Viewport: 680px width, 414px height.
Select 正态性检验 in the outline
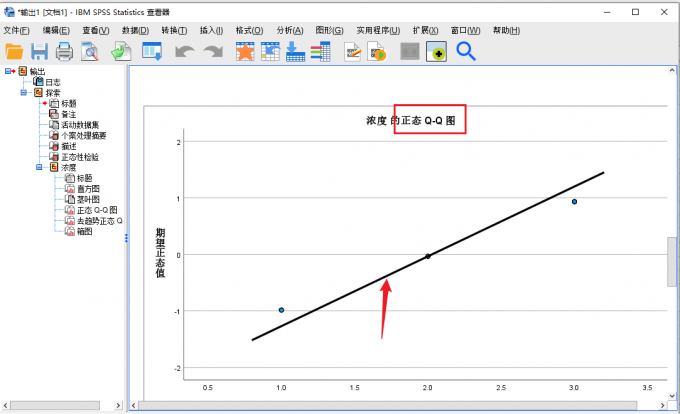[x=80, y=157]
